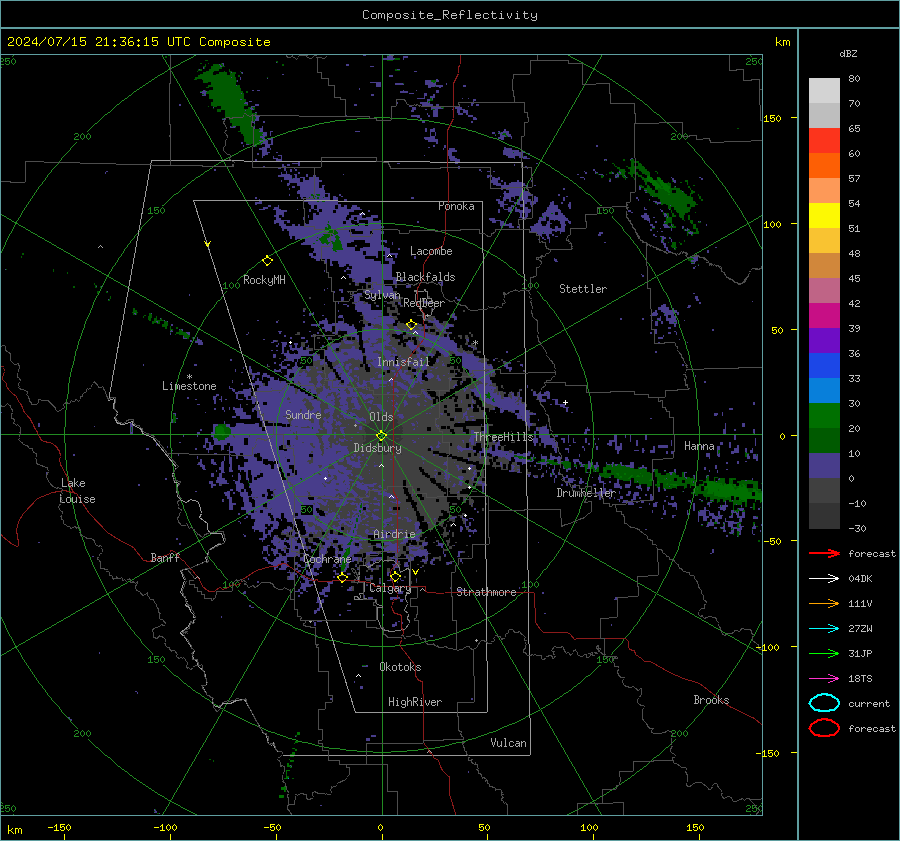Click the Composite_Reflectivity title text
This screenshot has width=900, height=841.
[x=449, y=15]
